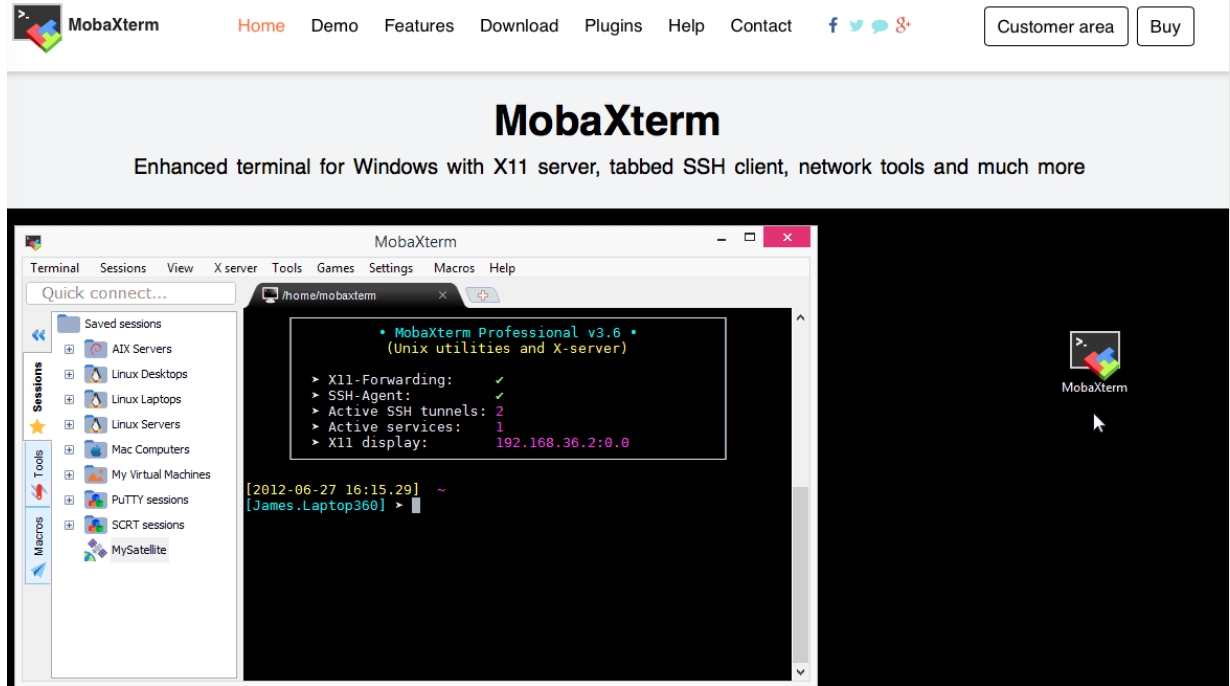Click the Buy button

(x=1165, y=27)
